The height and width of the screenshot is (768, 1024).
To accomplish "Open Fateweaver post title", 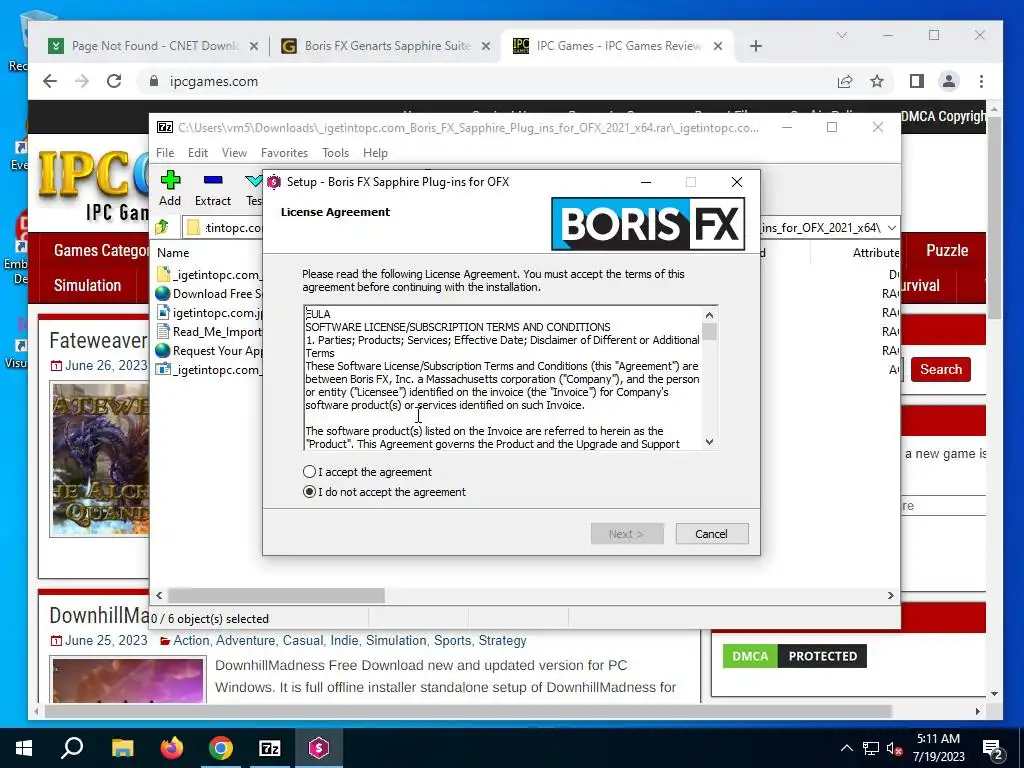I will (99, 340).
